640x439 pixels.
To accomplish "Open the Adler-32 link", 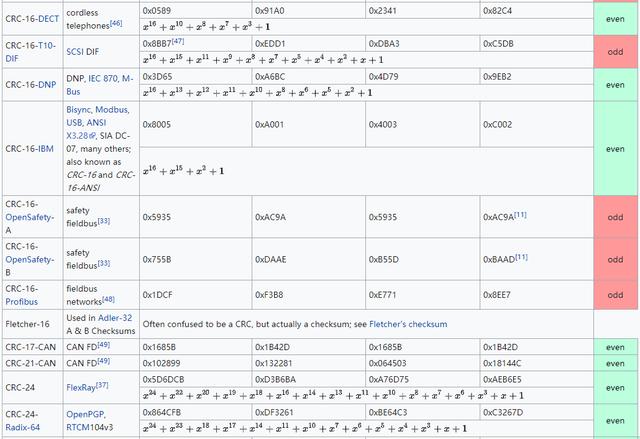I will pyautogui.click(x=115, y=318).
